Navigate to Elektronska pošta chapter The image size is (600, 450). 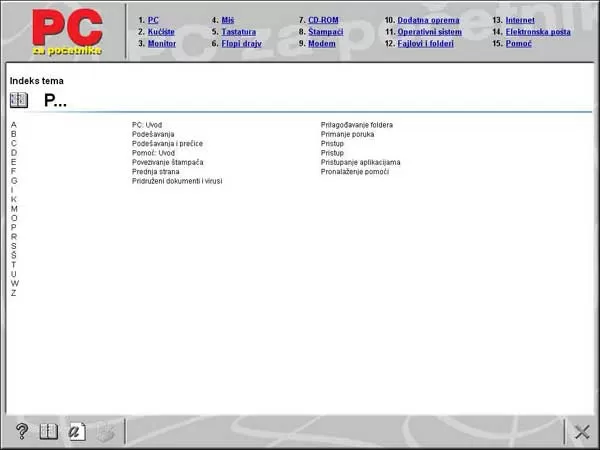pos(538,32)
